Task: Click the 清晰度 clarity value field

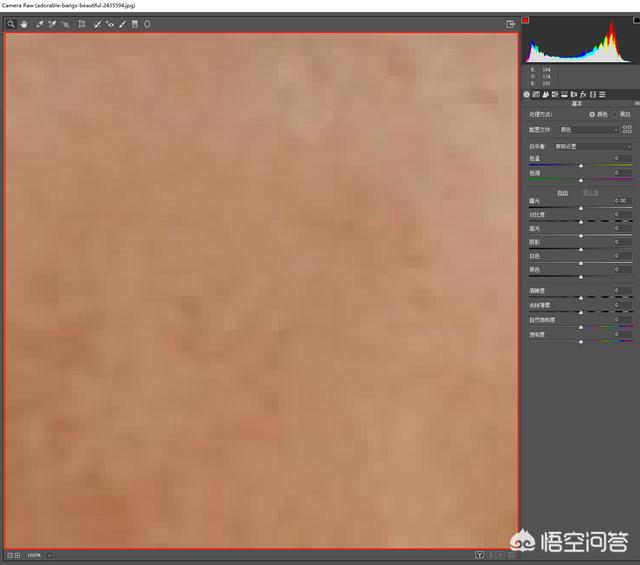Action: 622,291
